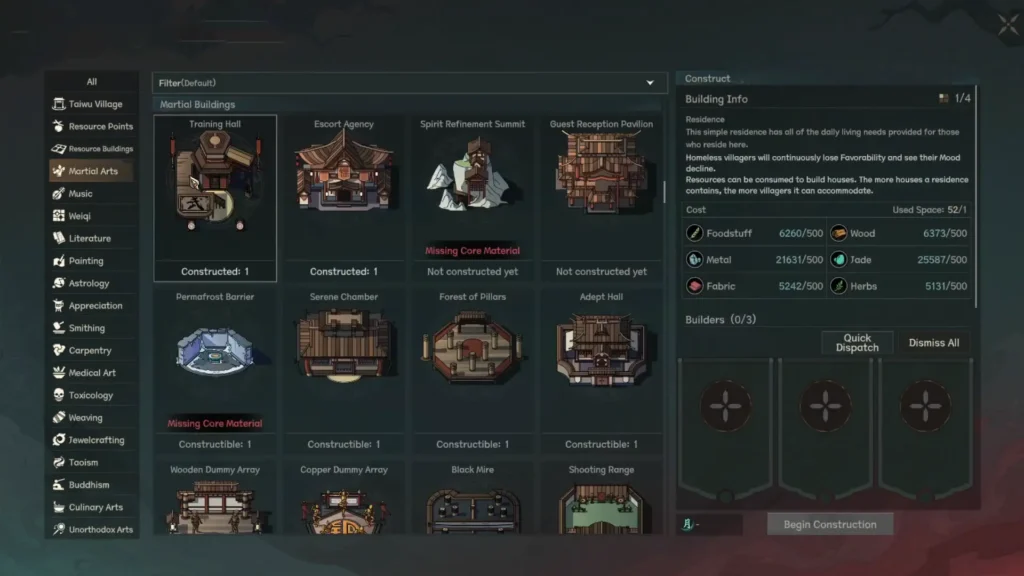Screen dimensions: 1024x576
Task: Select the Taiwu Village category icon
Action: pos(59,104)
